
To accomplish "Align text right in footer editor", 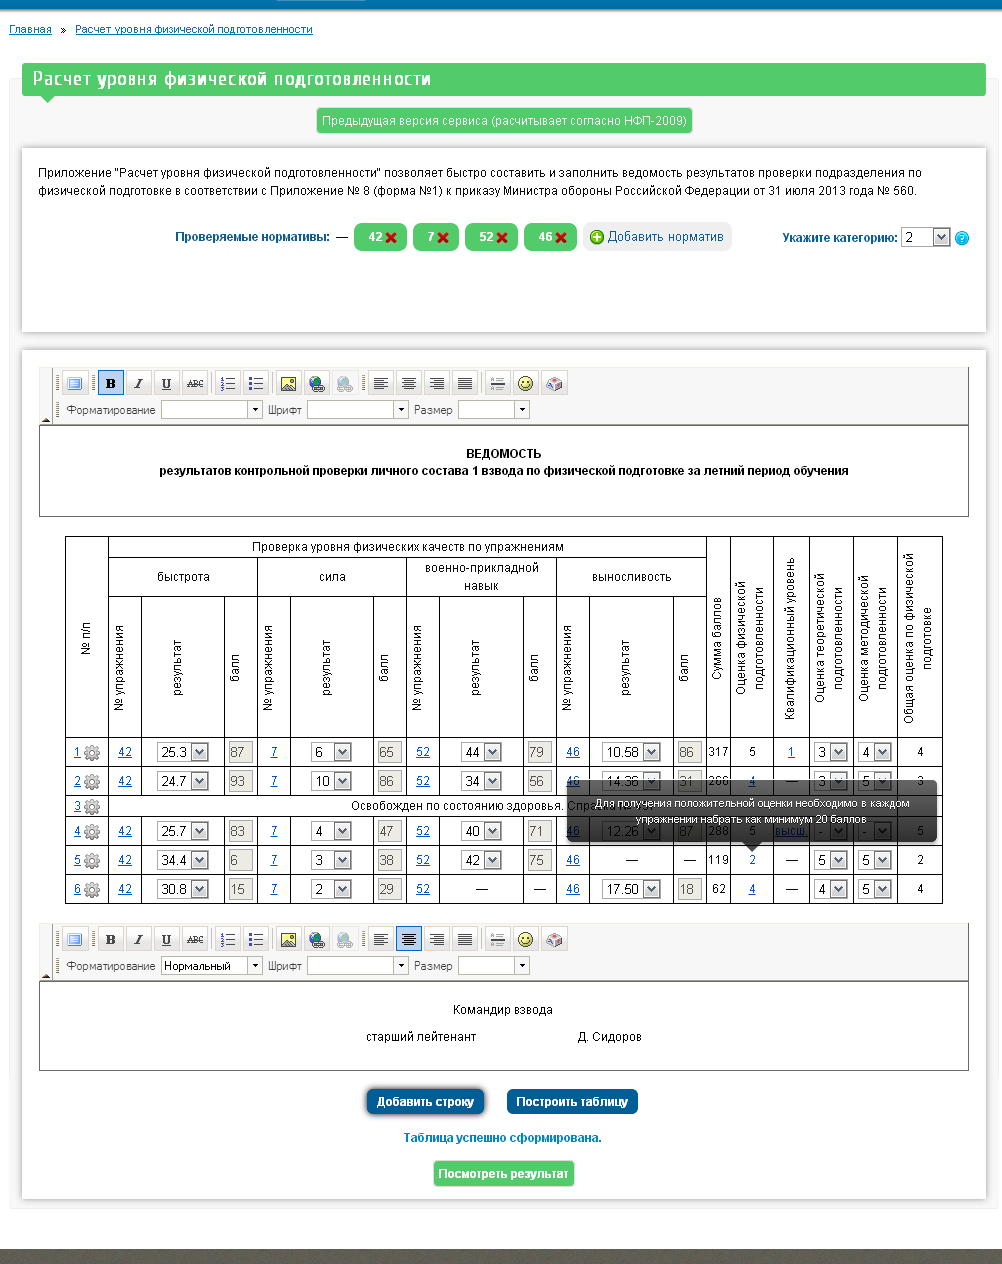I will 437,939.
